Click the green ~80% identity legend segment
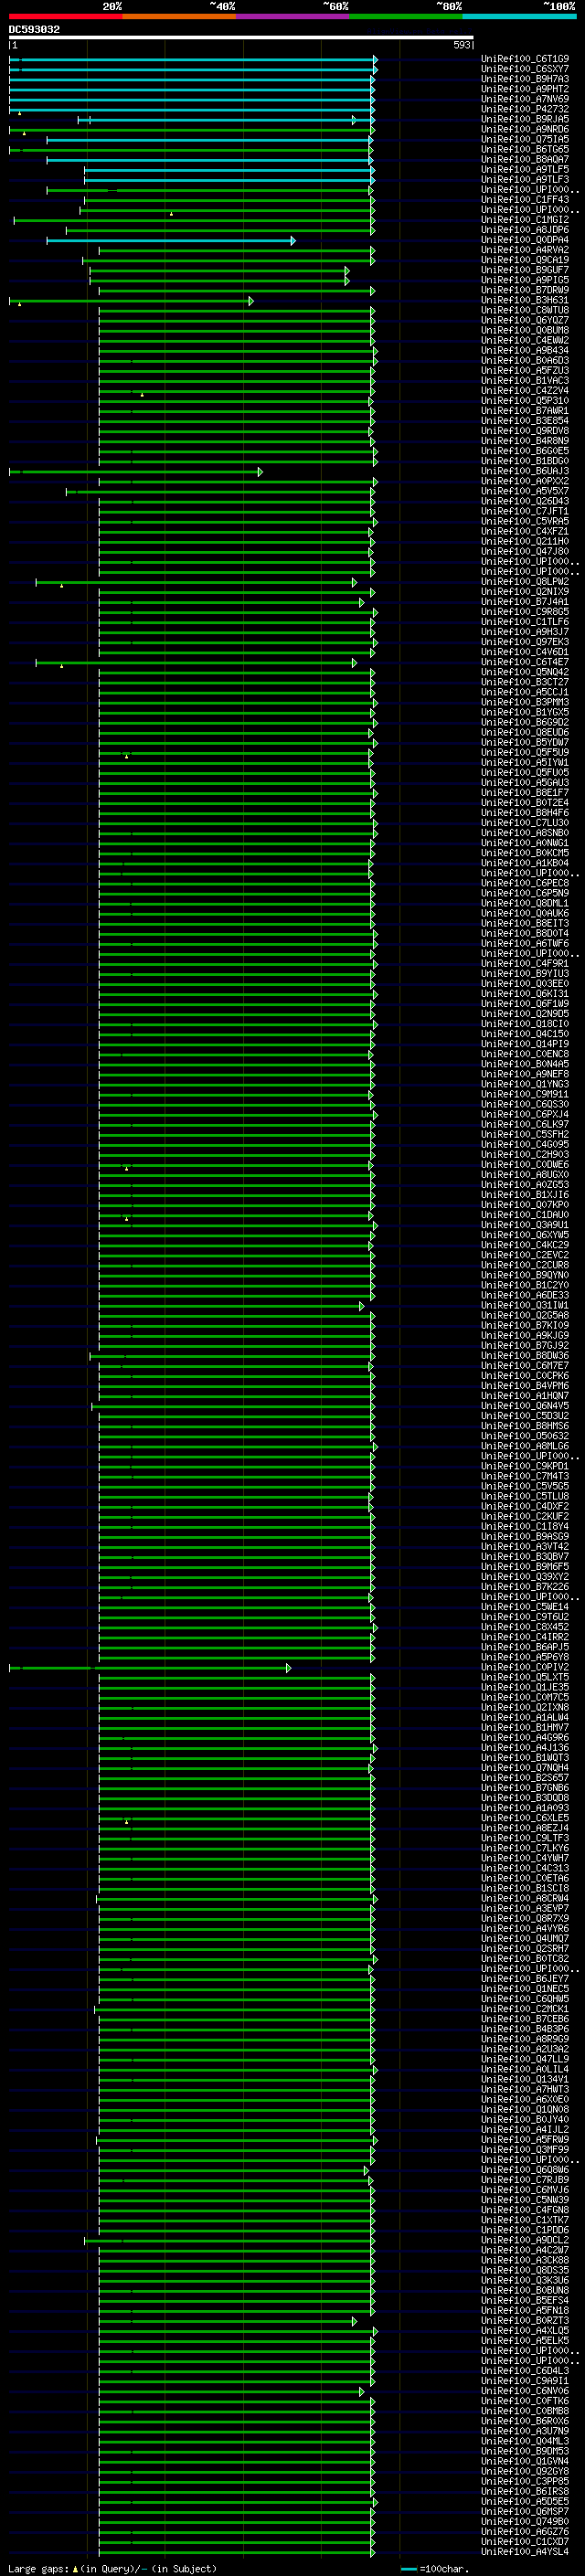This screenshot has width=585, height=2576. (x=405, y=16)
